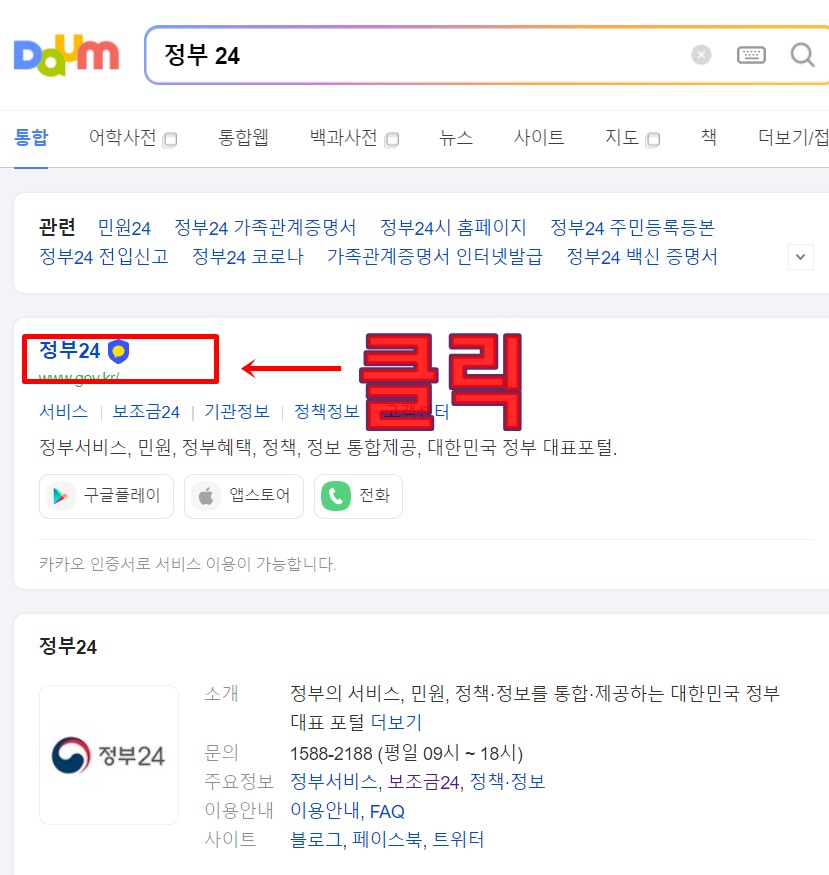Click 더보기 after the 소개 text
The image size is (829, 875).
tap(397, 723)
